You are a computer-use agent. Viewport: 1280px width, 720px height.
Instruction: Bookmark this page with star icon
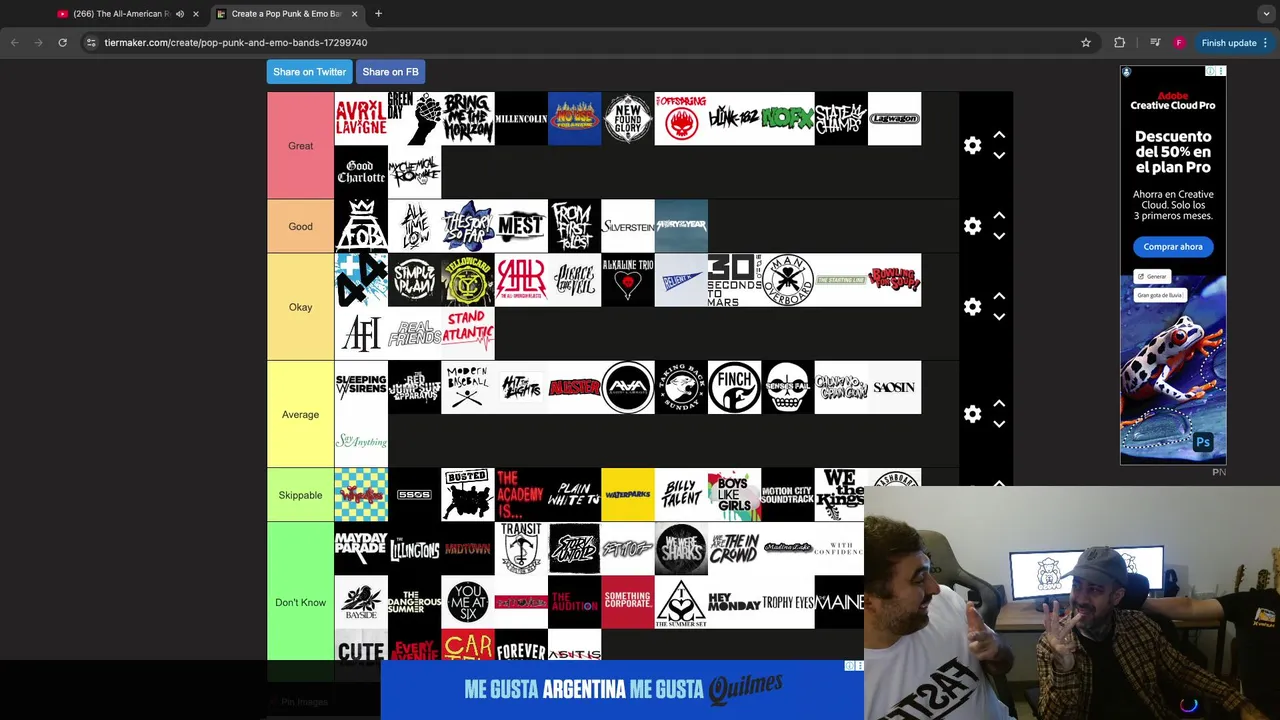click(1086, 43)
